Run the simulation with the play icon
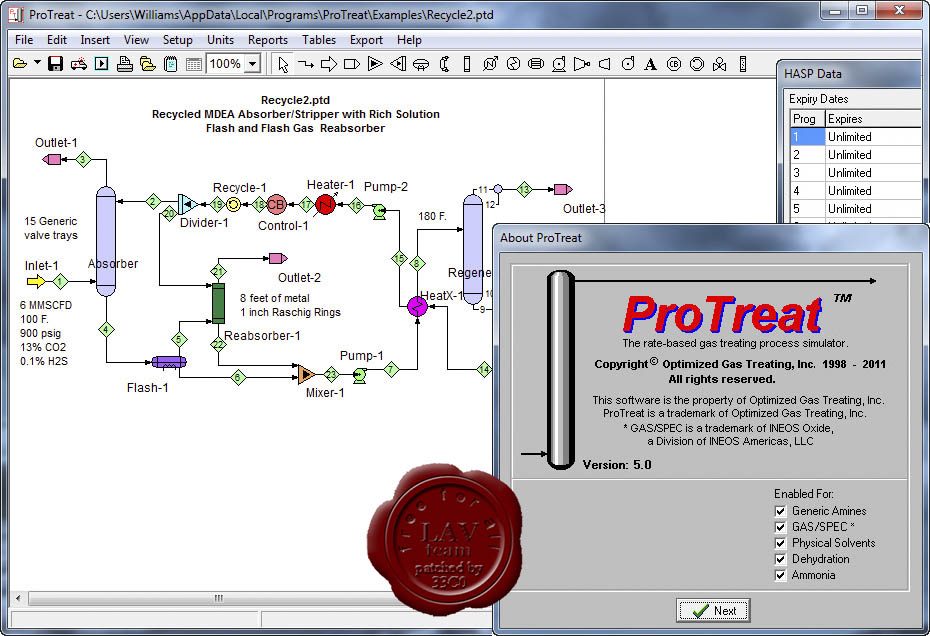930x636 pixels. 102,63
